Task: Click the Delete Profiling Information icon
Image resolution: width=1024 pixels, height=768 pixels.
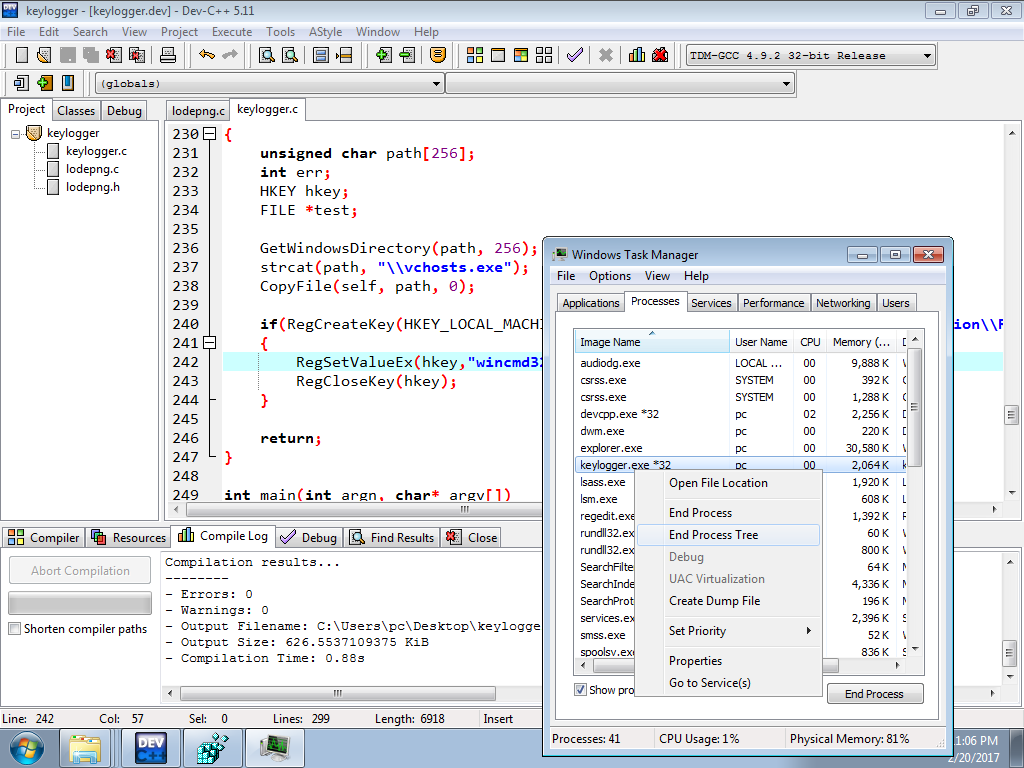Action: click(660, 55)
